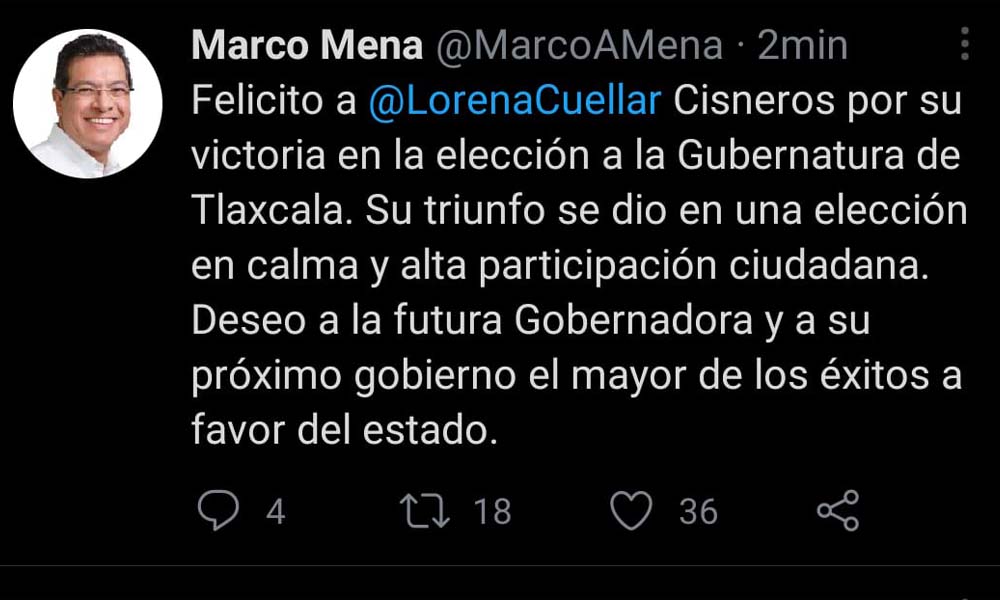The image size is (1000, 600).
Task: Open the three-dot more options menu
Action: [965, 45]
